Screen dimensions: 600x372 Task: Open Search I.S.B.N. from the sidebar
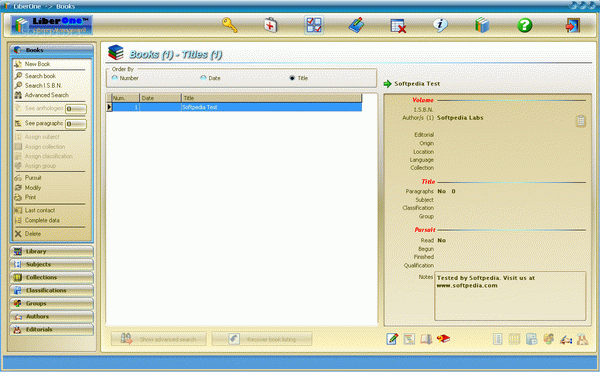[x=43, y=85]
